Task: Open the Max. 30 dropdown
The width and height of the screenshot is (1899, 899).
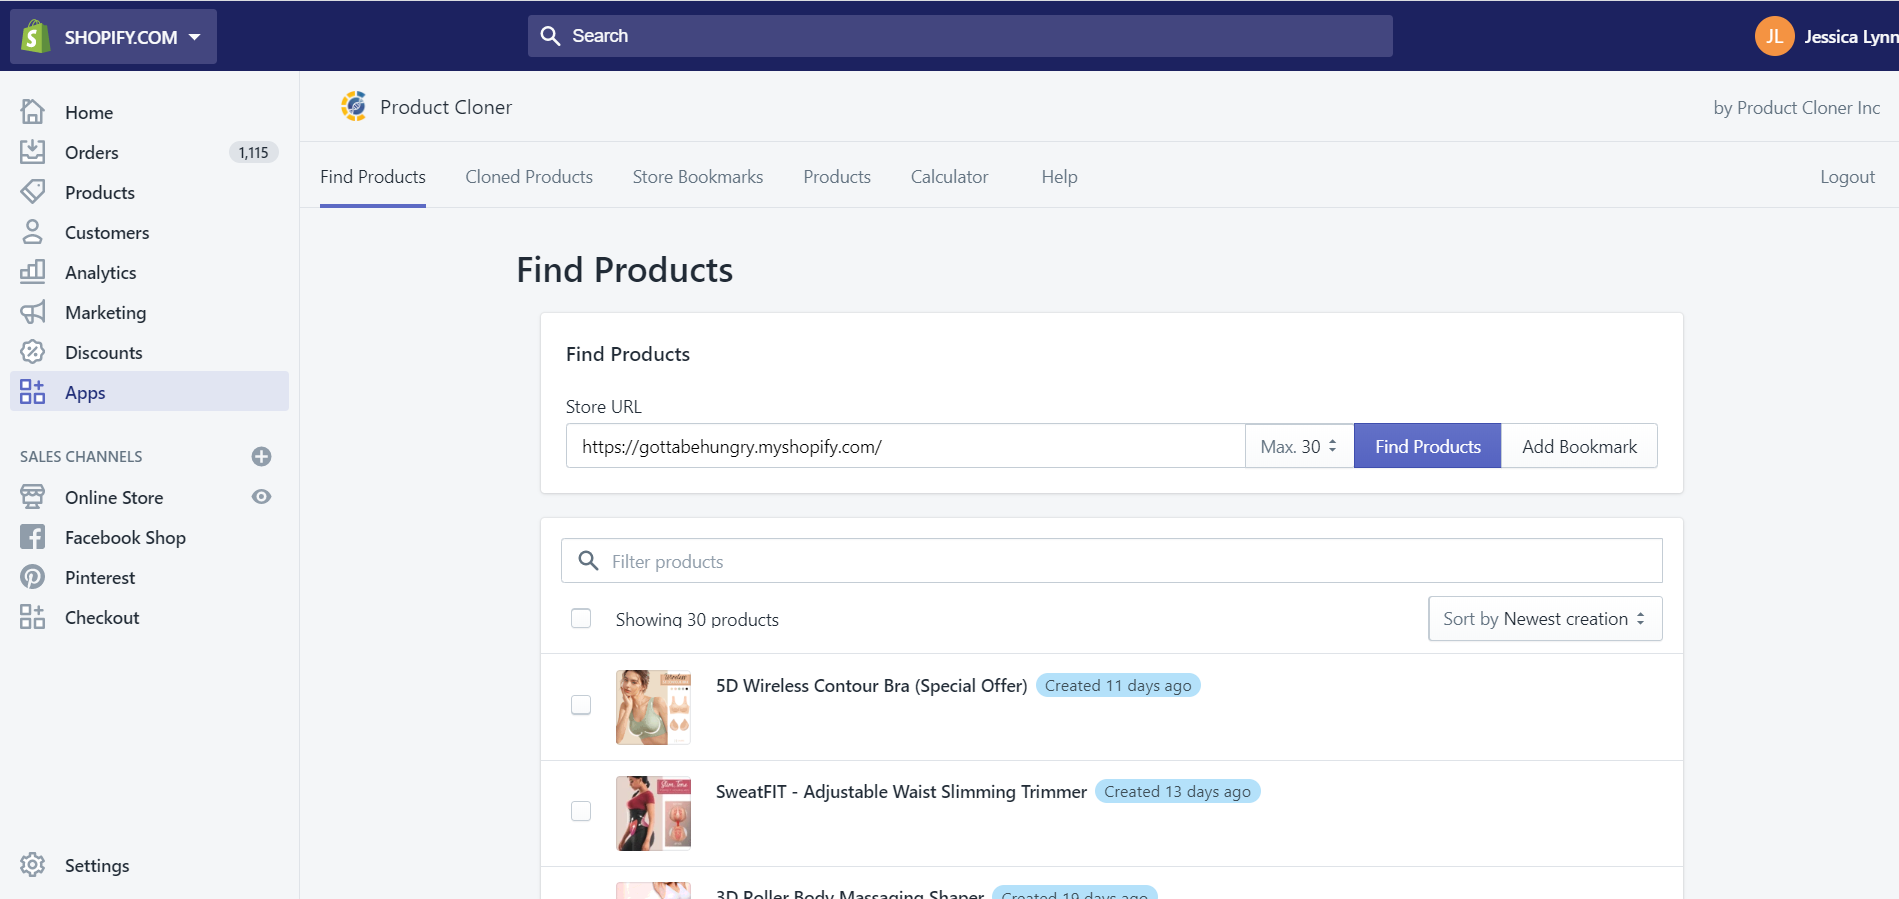Action: click(1298, 446)
